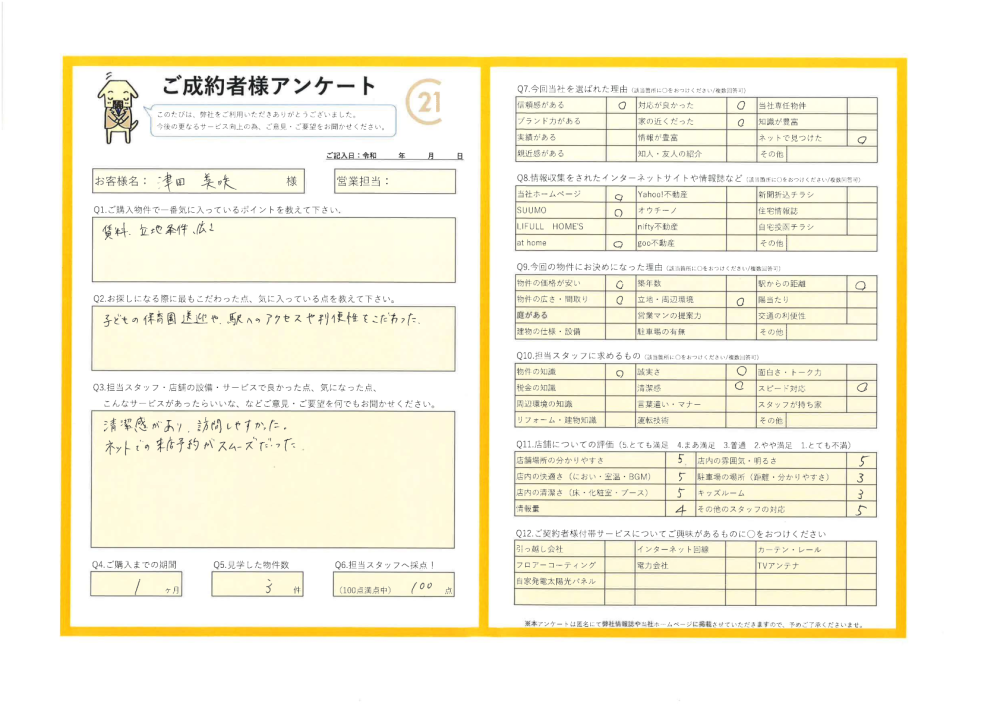Screen dimensions: 1000x707
Task: Select the Q6 staff score field
Action: coord(395,587)
